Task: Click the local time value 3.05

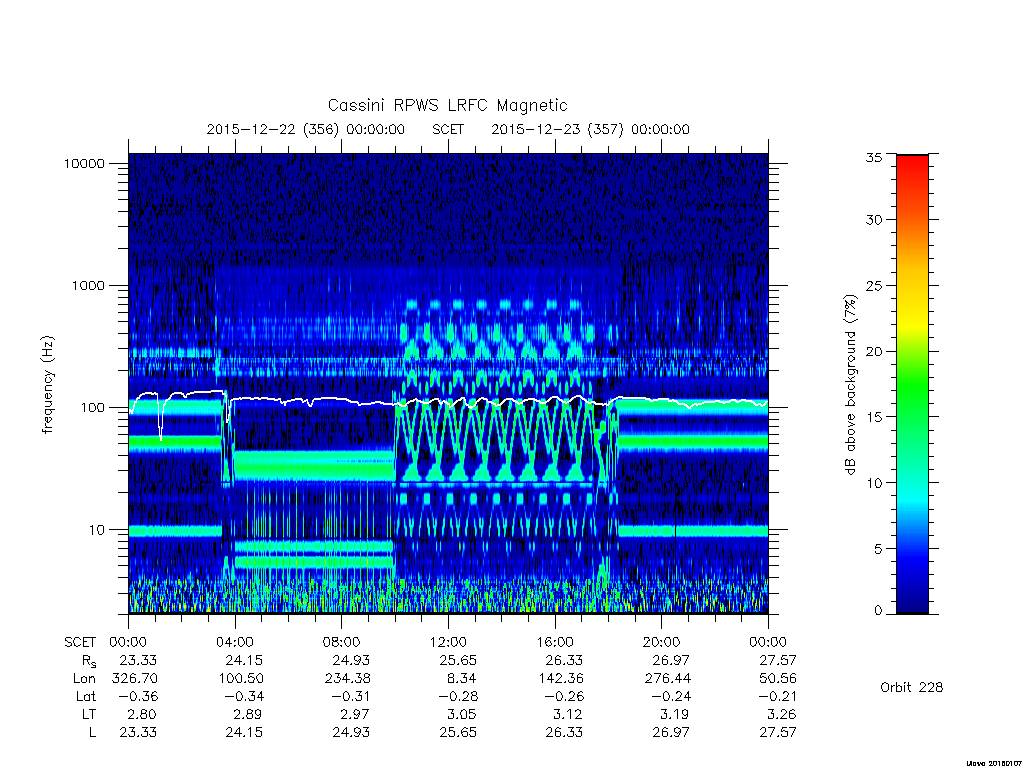Action: [x=462, y=715]
